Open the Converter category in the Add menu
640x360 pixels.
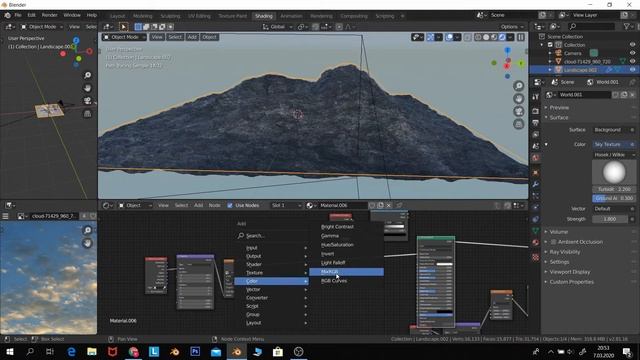coord(271,298)
